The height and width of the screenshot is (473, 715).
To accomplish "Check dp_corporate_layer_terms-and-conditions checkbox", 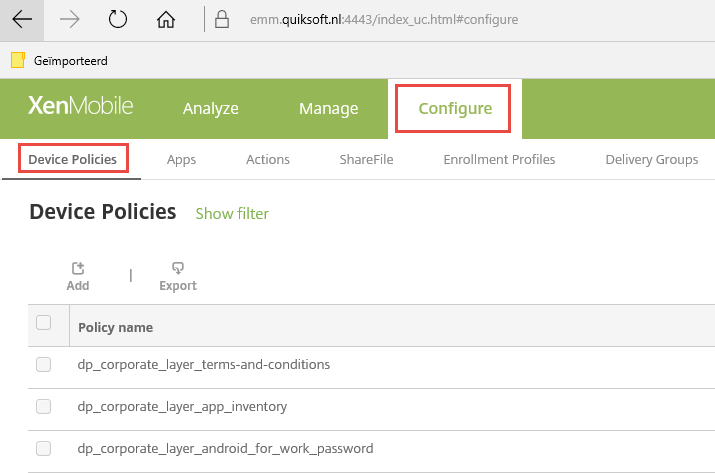I will point(43,365).
